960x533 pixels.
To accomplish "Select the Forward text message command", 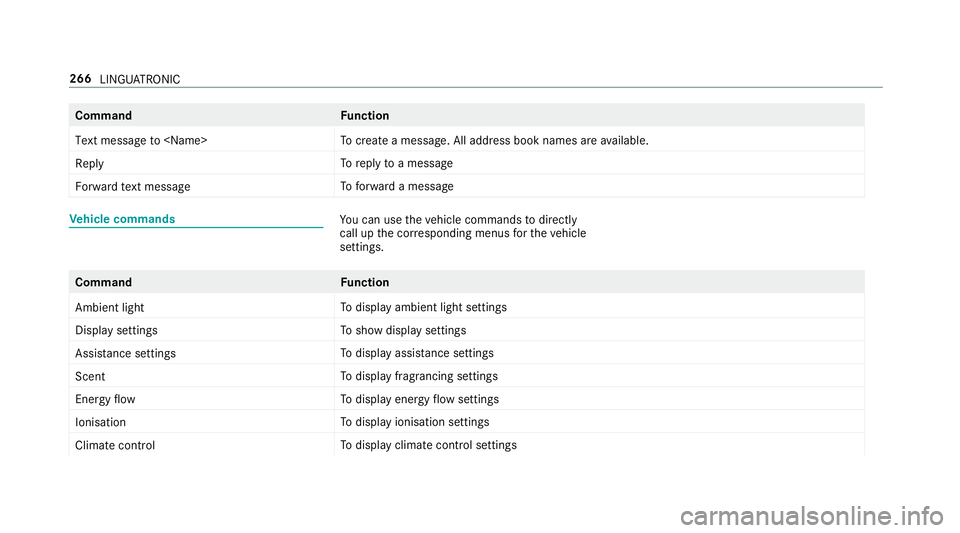I will point(132,186).
